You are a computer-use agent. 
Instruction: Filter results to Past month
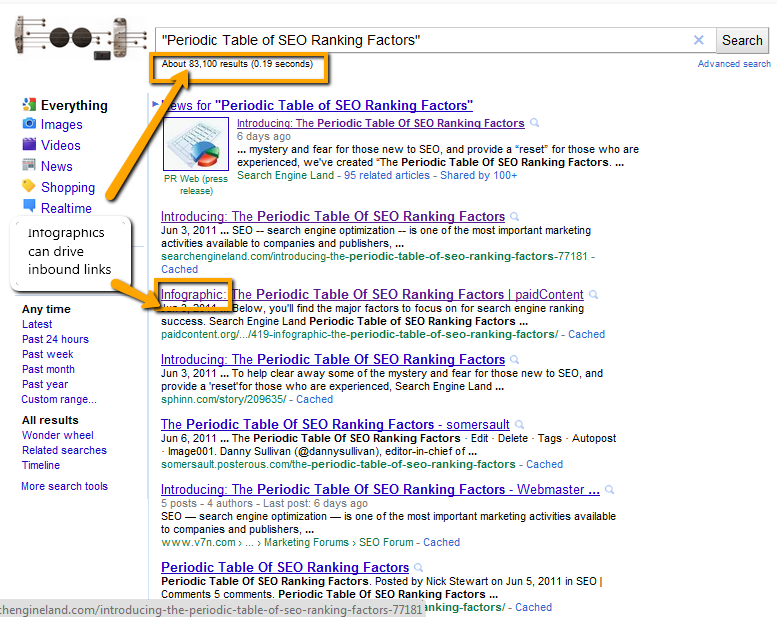pos(48,369)
